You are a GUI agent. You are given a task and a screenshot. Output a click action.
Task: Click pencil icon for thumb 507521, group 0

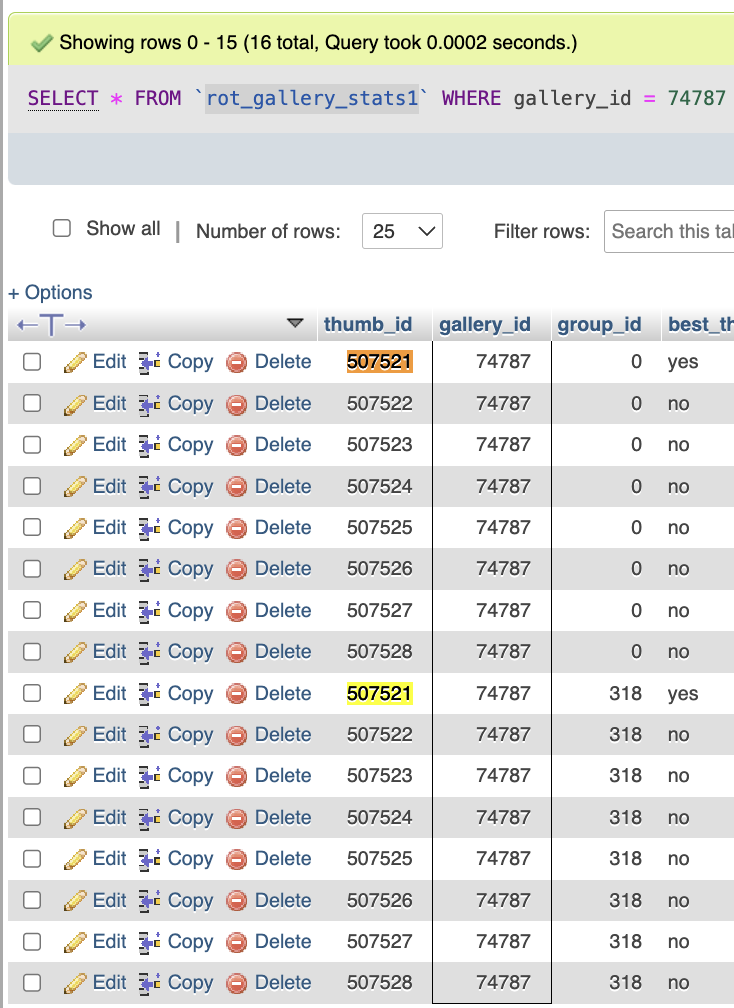(x=75, y=363)
